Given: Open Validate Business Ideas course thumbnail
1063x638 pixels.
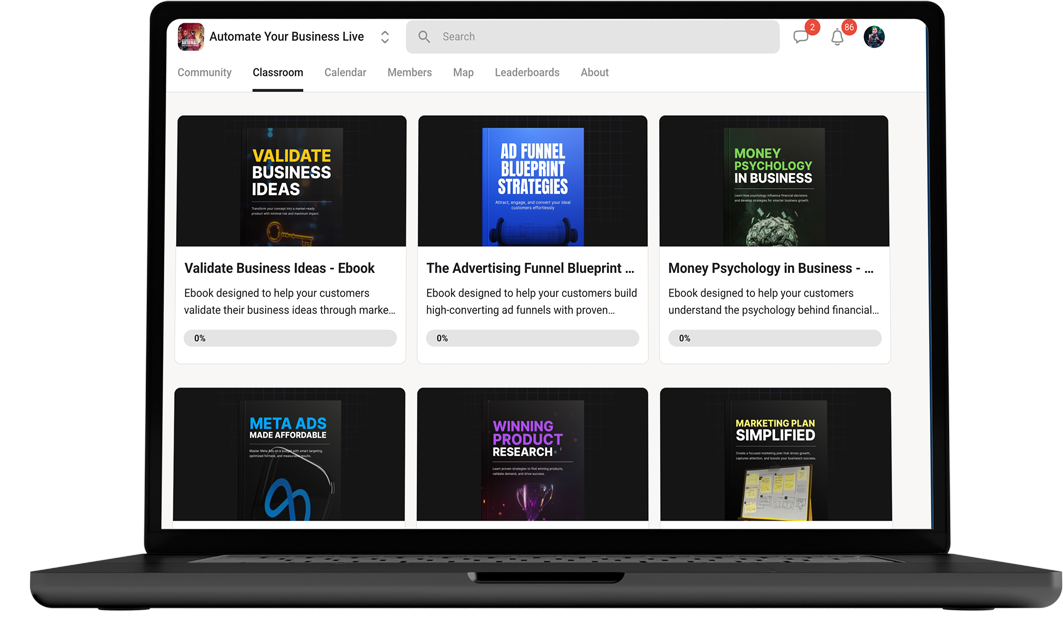Looking at the screenshot, I should tap(291, 181).
